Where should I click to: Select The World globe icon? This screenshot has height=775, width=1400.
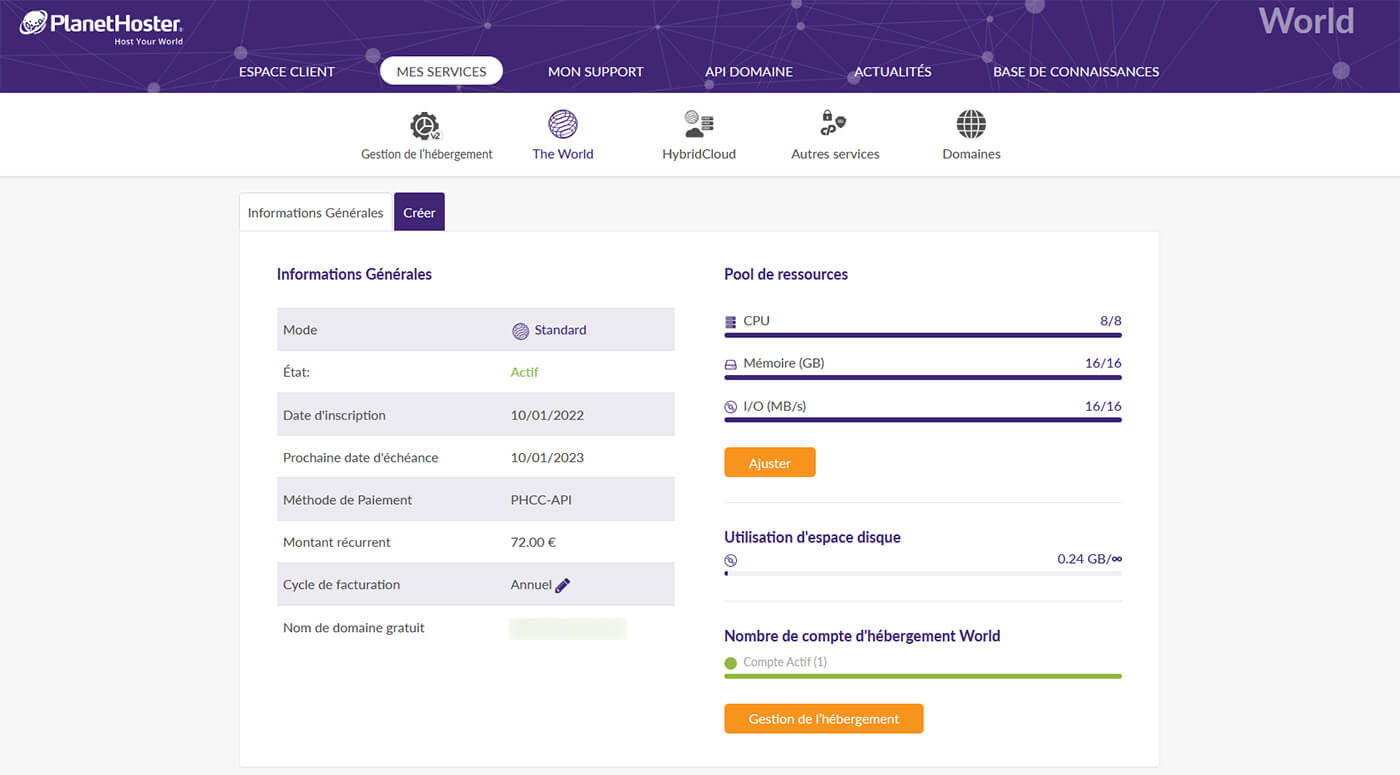tap(563, 124)
